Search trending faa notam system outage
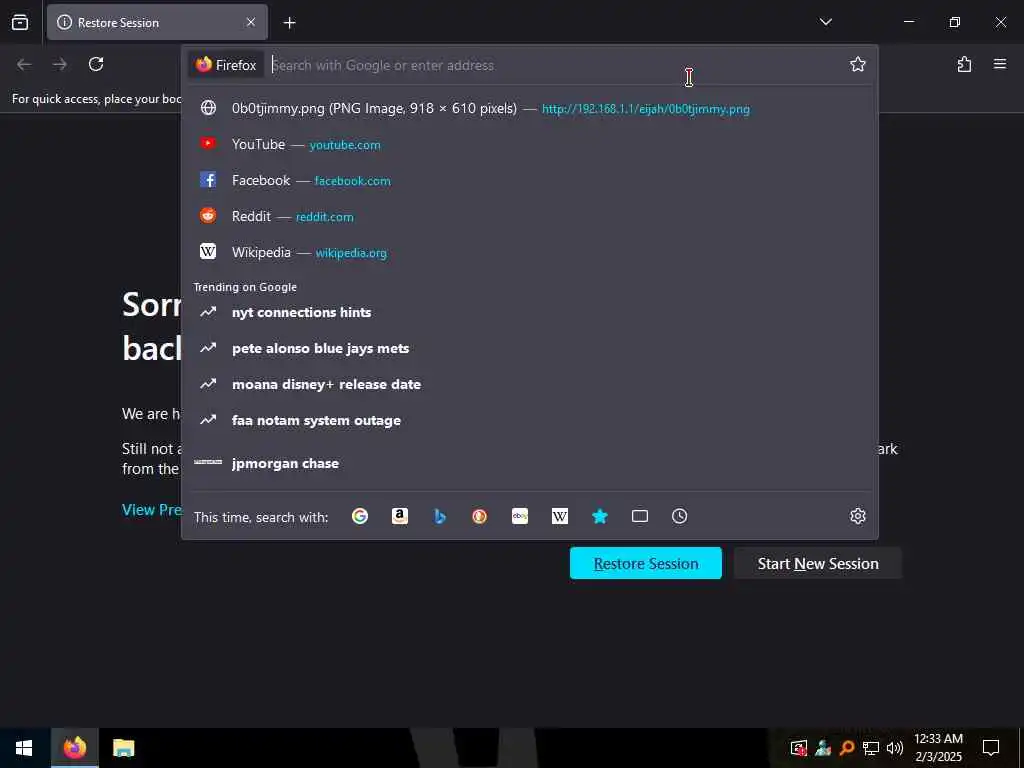This screenshot has height=768, width=1024. pyautogui.click(x=530, y=420)
